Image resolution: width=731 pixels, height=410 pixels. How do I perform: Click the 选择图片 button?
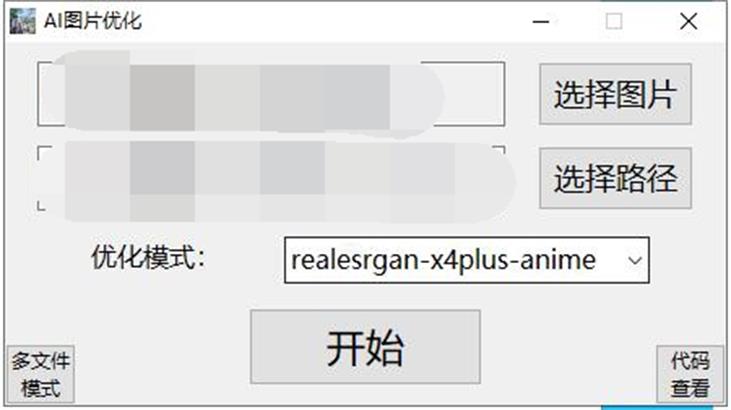pos(615,94)
